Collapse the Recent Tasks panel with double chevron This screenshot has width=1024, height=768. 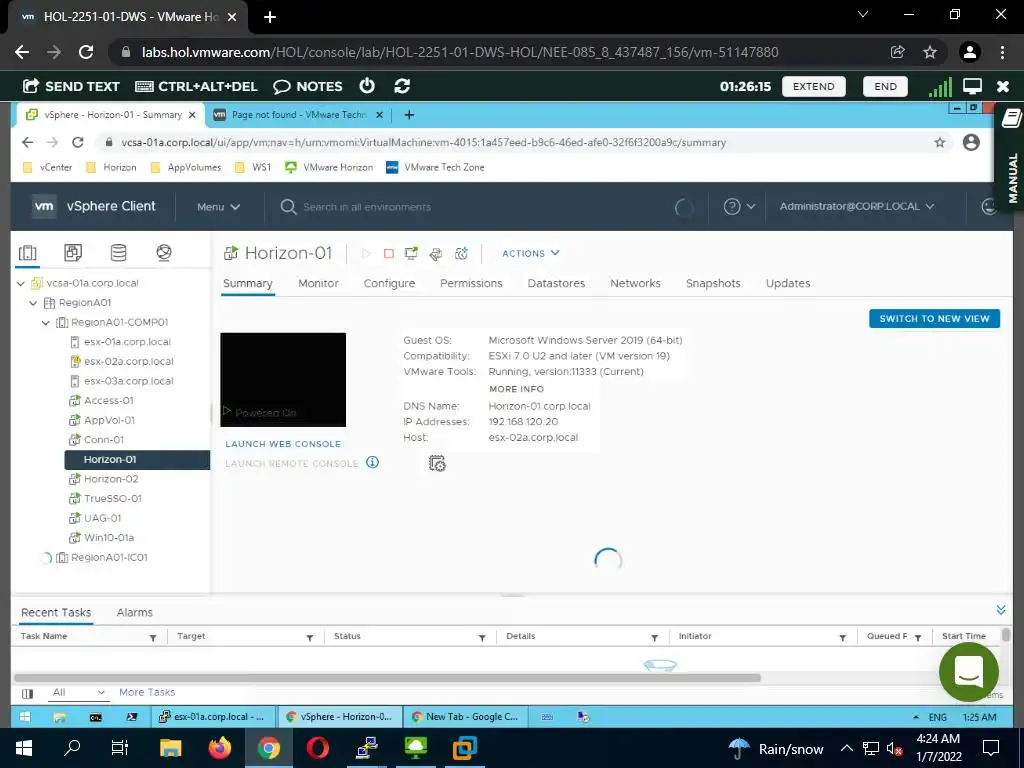tap(1000, 610)
